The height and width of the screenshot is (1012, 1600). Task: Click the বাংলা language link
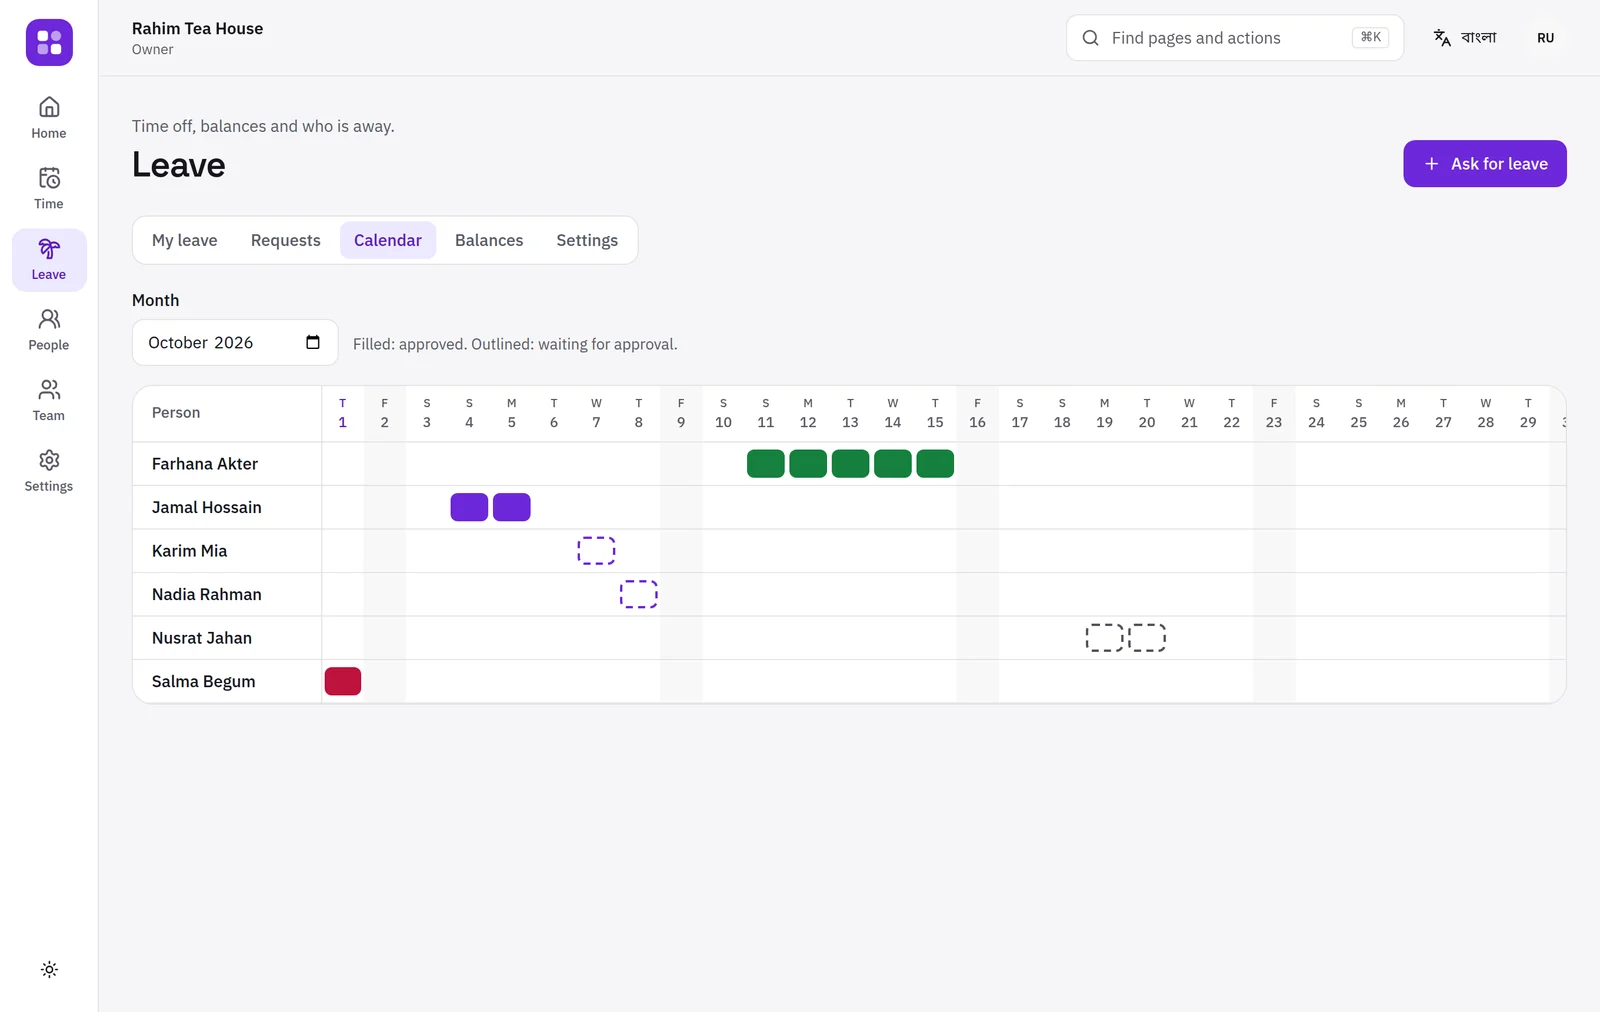click(1479, 38)
